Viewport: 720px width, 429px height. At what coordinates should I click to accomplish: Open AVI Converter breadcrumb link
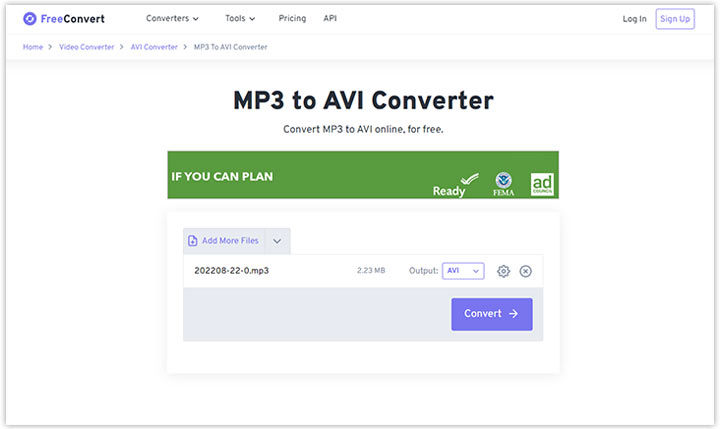click(x=154, y=47)
